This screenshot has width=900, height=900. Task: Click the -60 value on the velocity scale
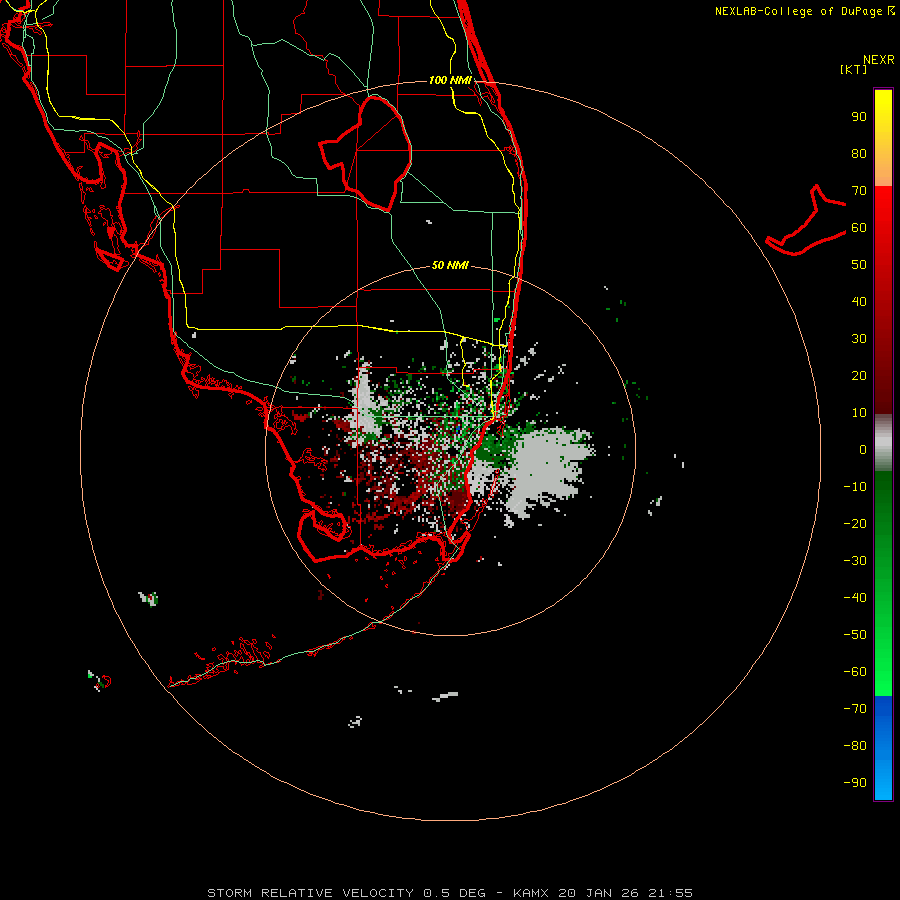pyautogui.click(x=855, y=672)
